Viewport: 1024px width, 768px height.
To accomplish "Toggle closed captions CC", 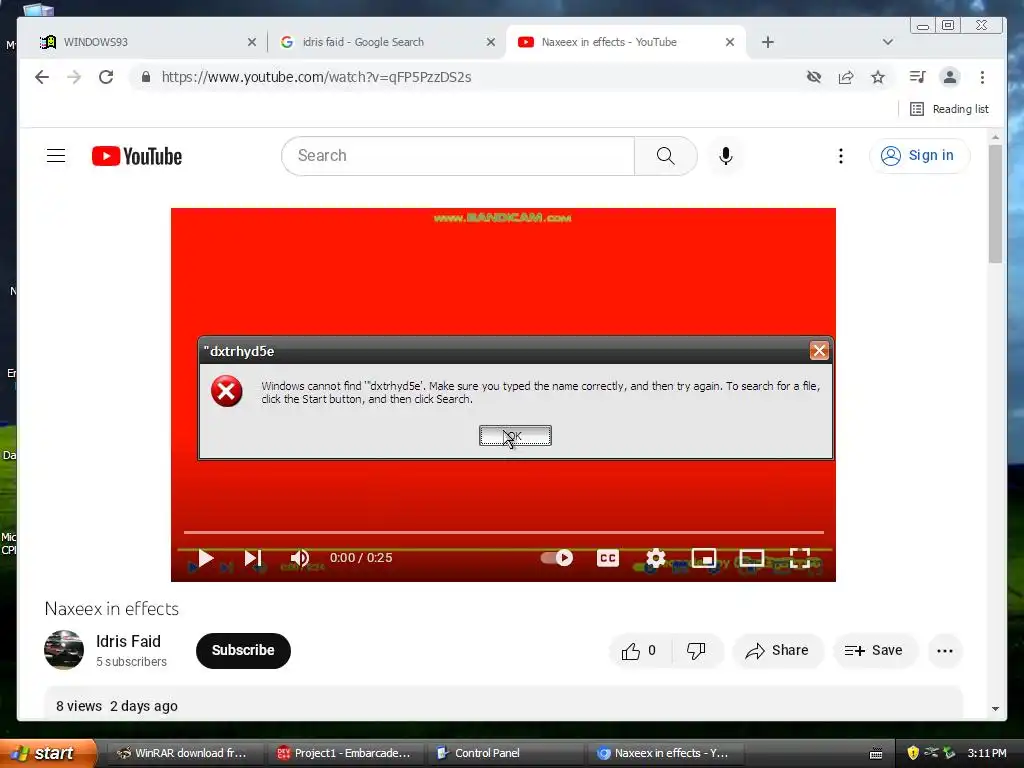I will point(608,558).
